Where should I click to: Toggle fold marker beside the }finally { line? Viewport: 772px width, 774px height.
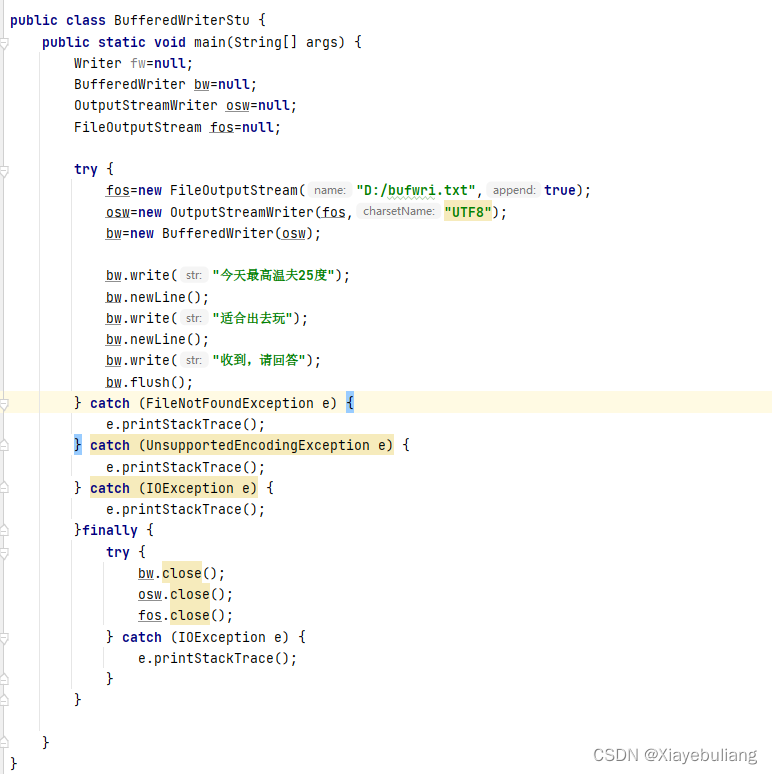4,531
